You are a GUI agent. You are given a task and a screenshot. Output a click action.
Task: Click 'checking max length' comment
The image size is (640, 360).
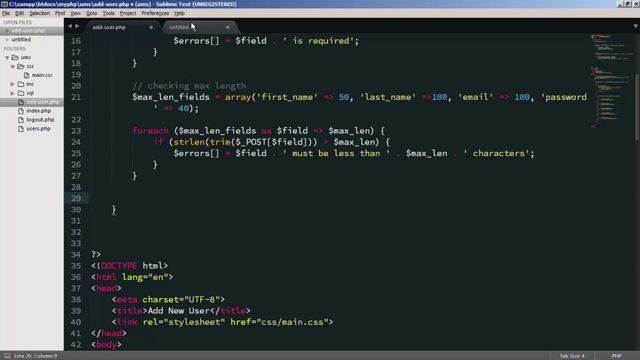pyautogui.click(x=197, y=86)
